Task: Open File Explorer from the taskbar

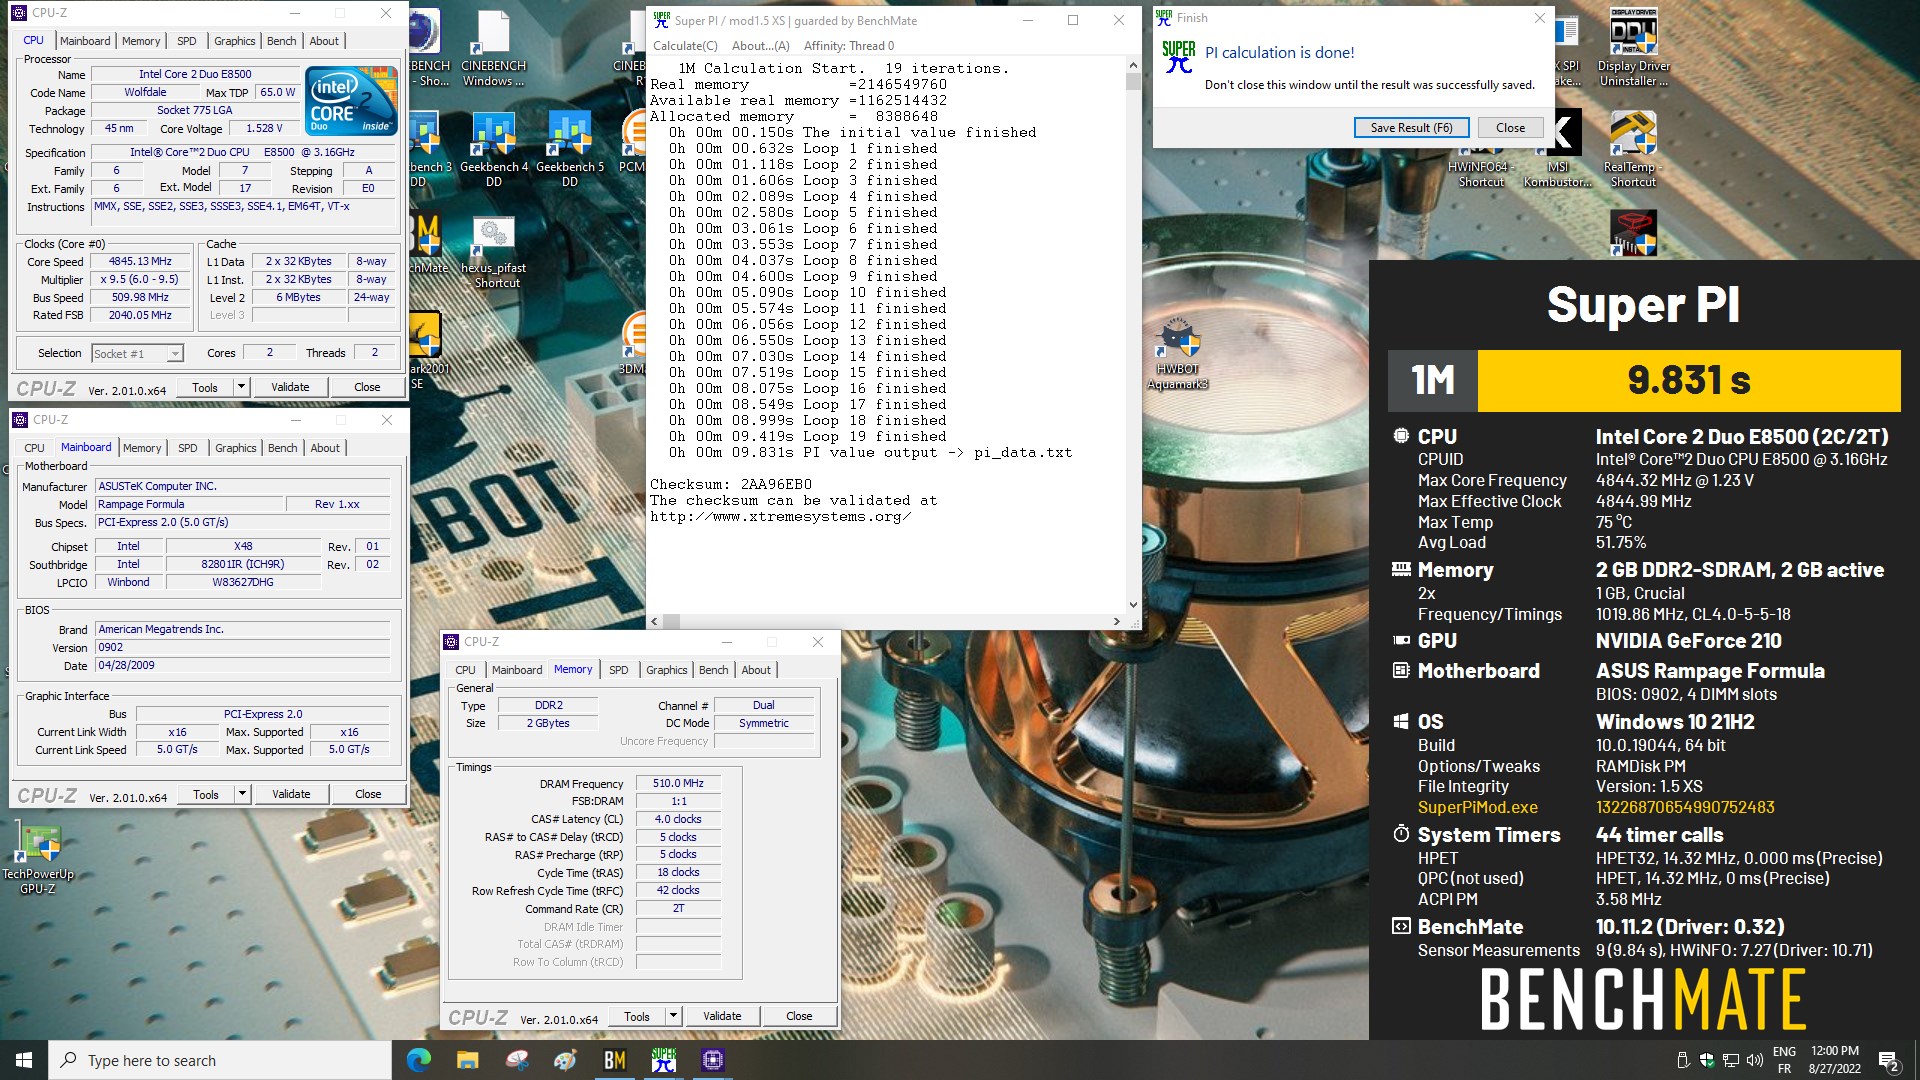Action: tap(467, 1060)
